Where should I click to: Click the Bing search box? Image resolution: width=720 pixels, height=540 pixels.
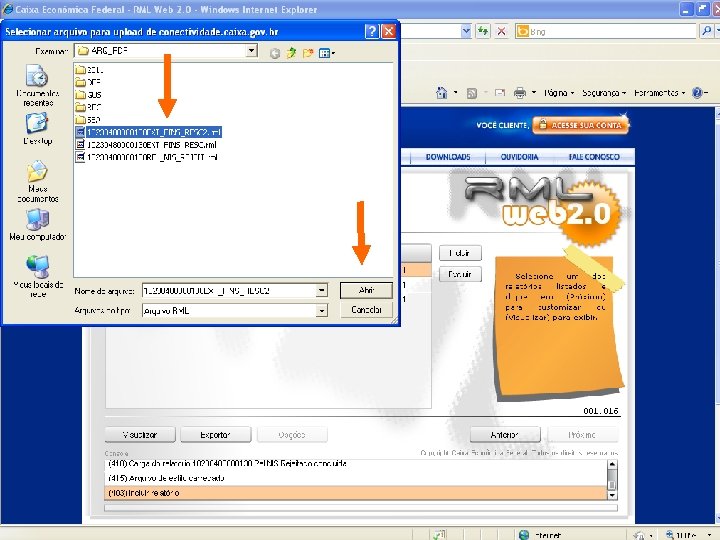[x=606, y=31]
